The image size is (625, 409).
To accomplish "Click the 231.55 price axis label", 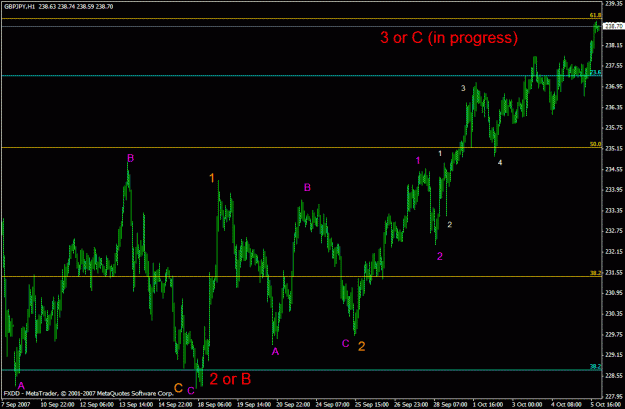I will [614, 272].
